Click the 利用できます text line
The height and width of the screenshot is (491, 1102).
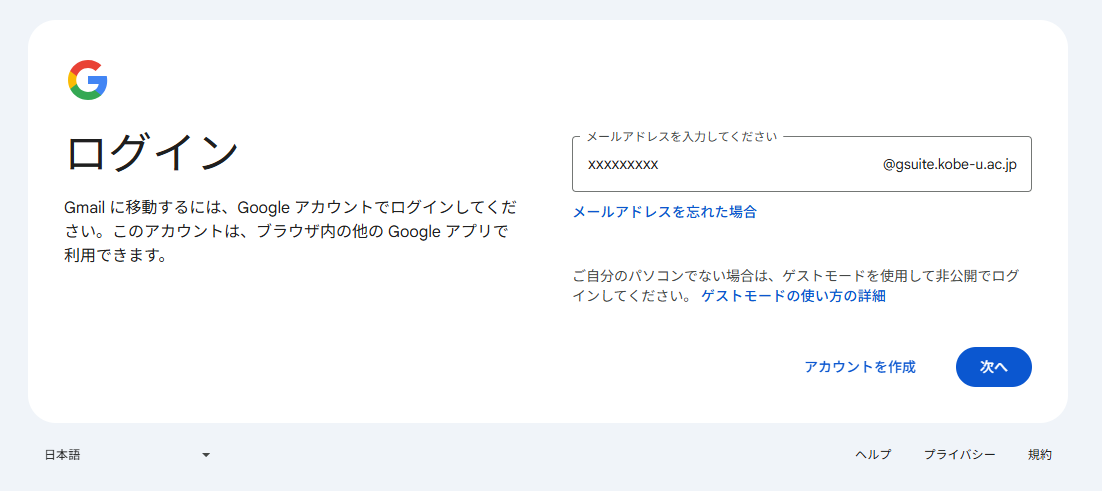point(114,256)
